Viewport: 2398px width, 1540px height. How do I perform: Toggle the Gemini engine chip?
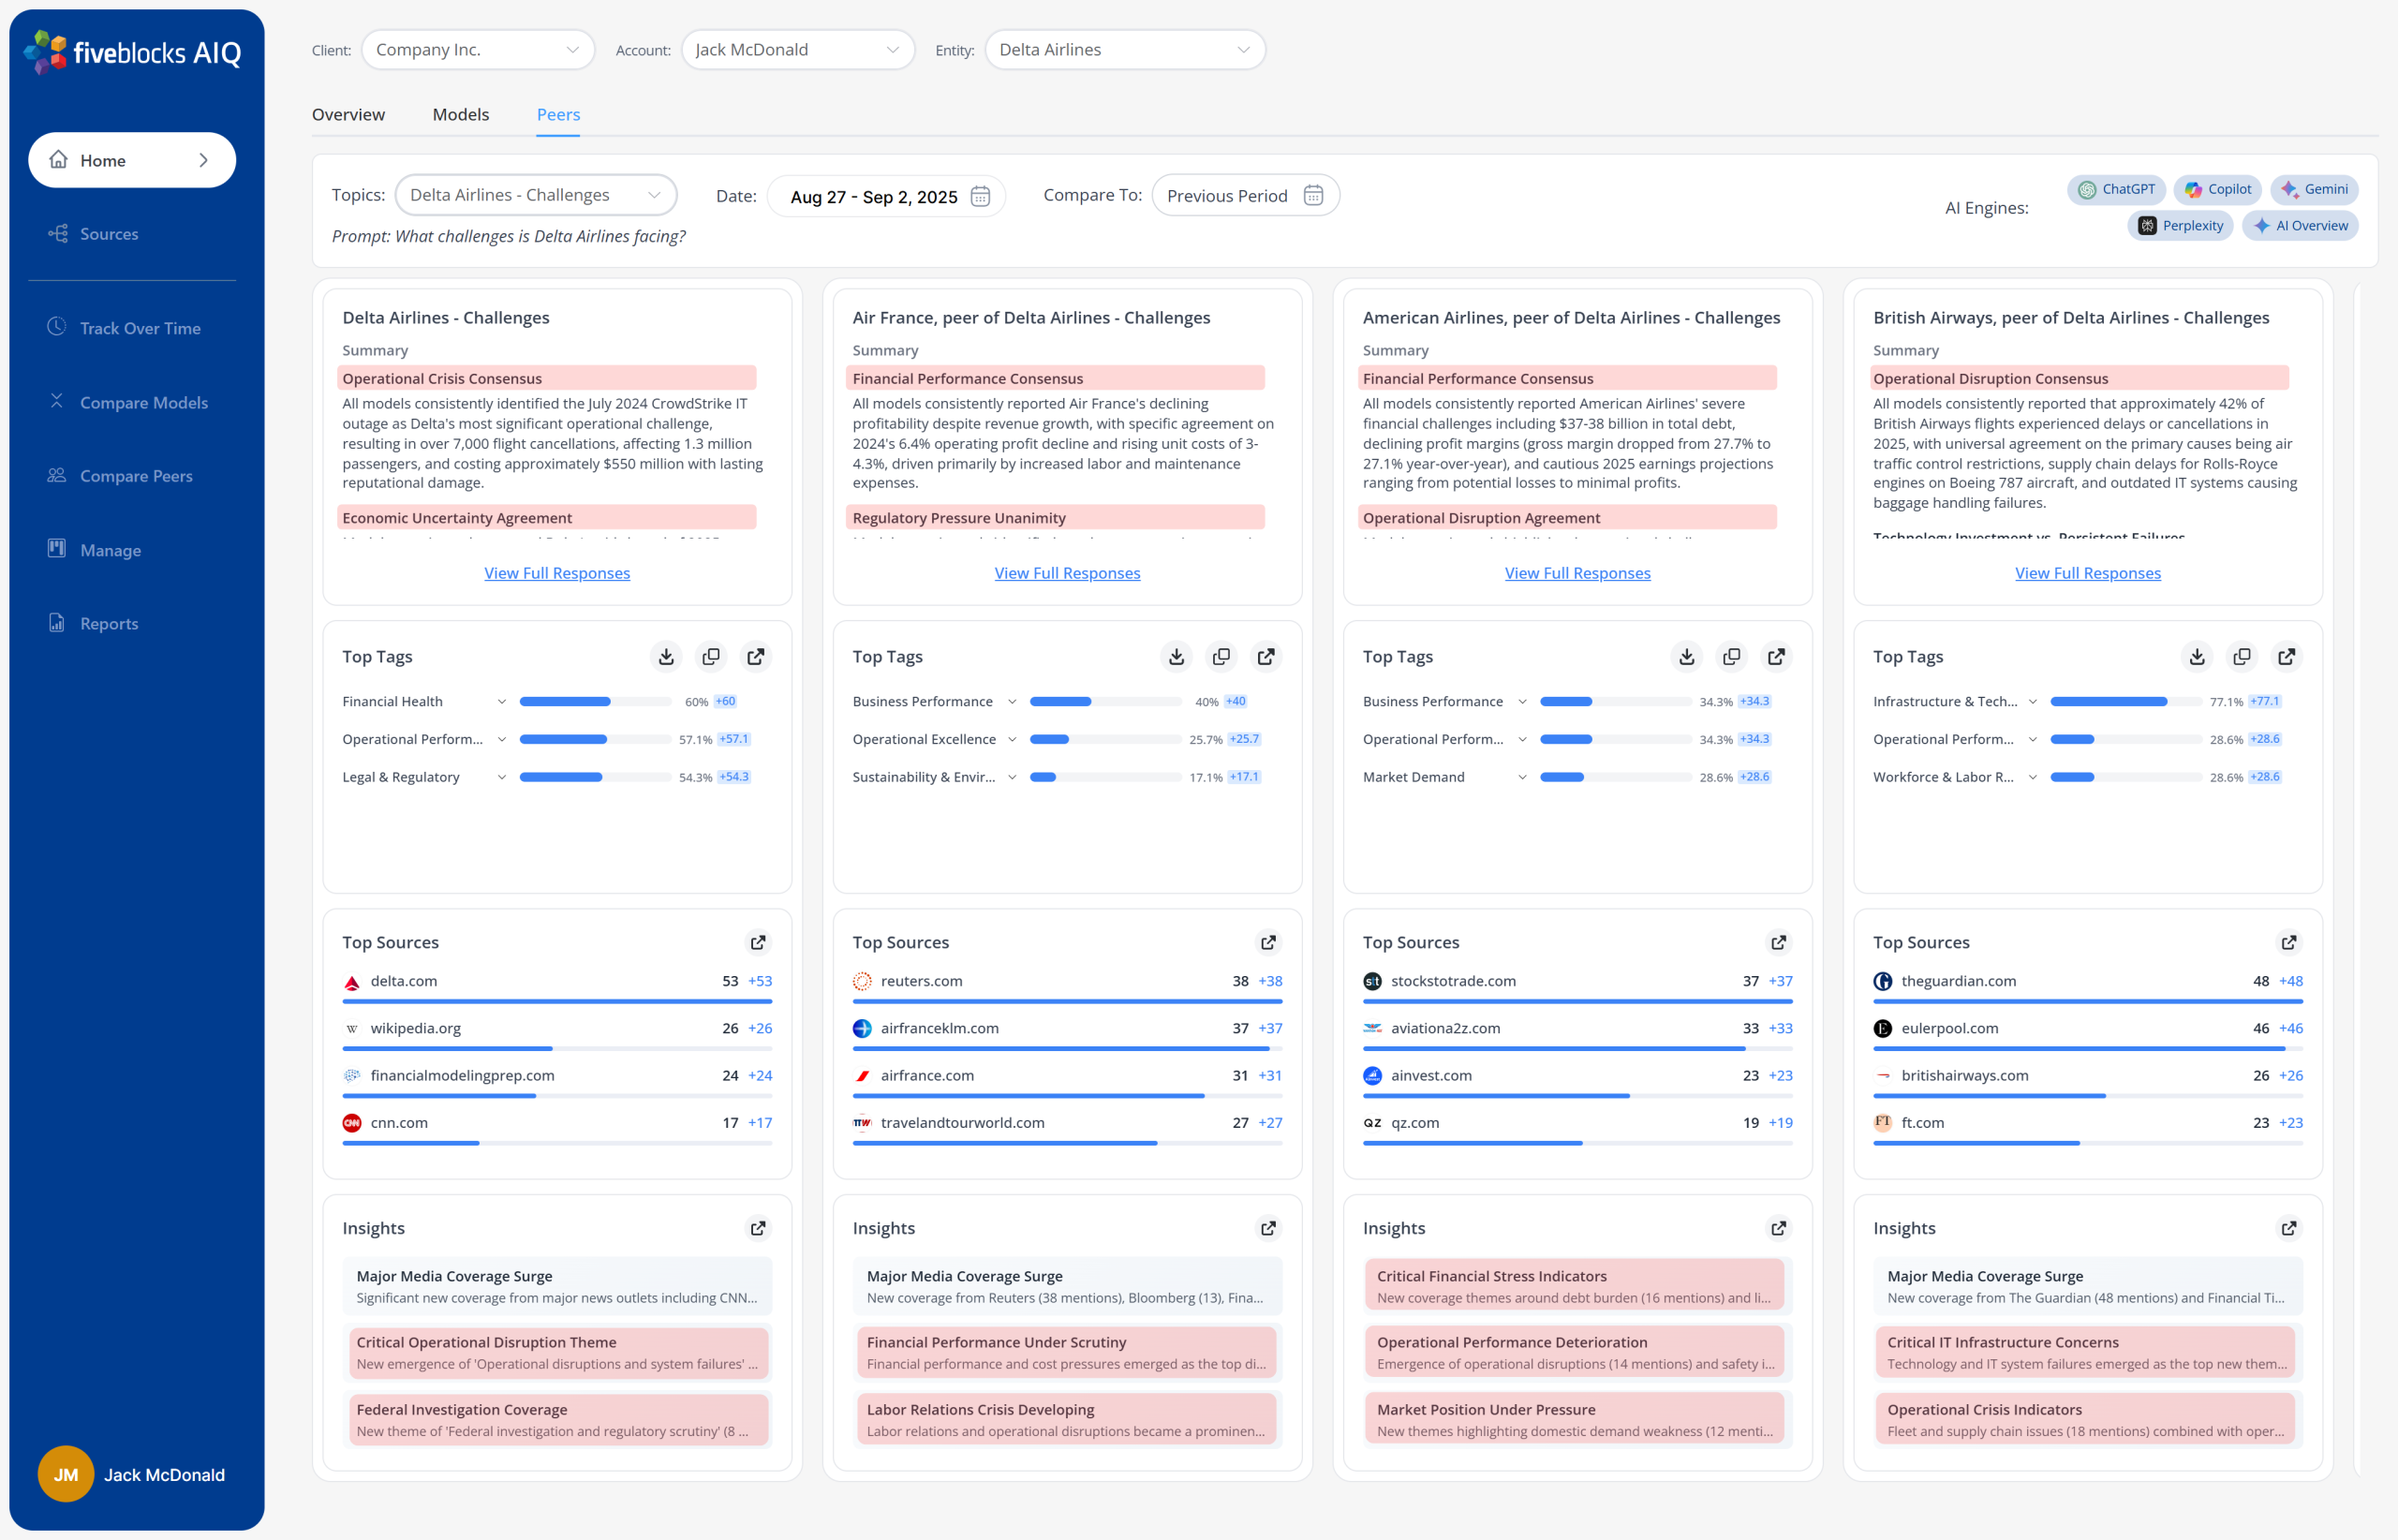(x=2315, y=189)
